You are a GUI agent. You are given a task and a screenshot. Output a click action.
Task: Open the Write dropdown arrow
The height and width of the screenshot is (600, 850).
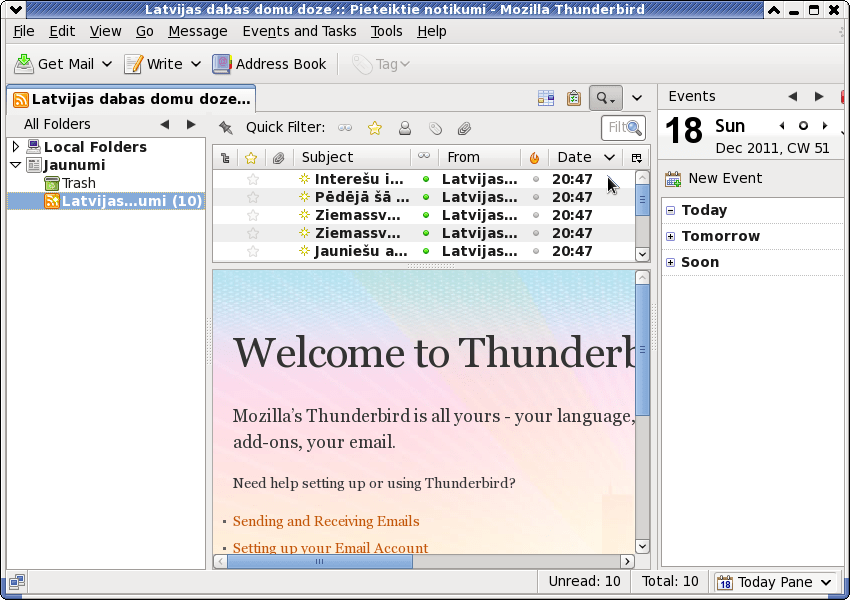tap(196, 64)
